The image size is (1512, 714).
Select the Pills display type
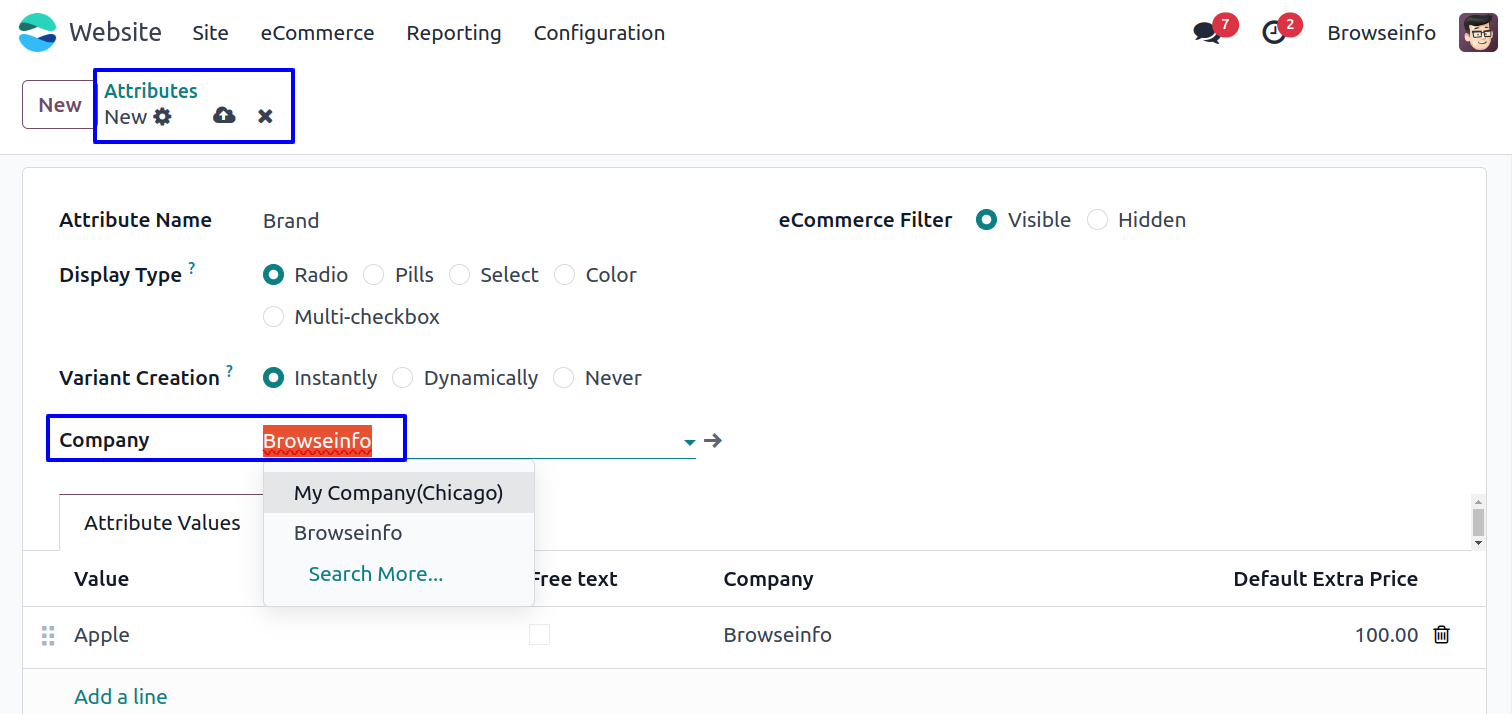pyautogui.click(x=374, y=275)
